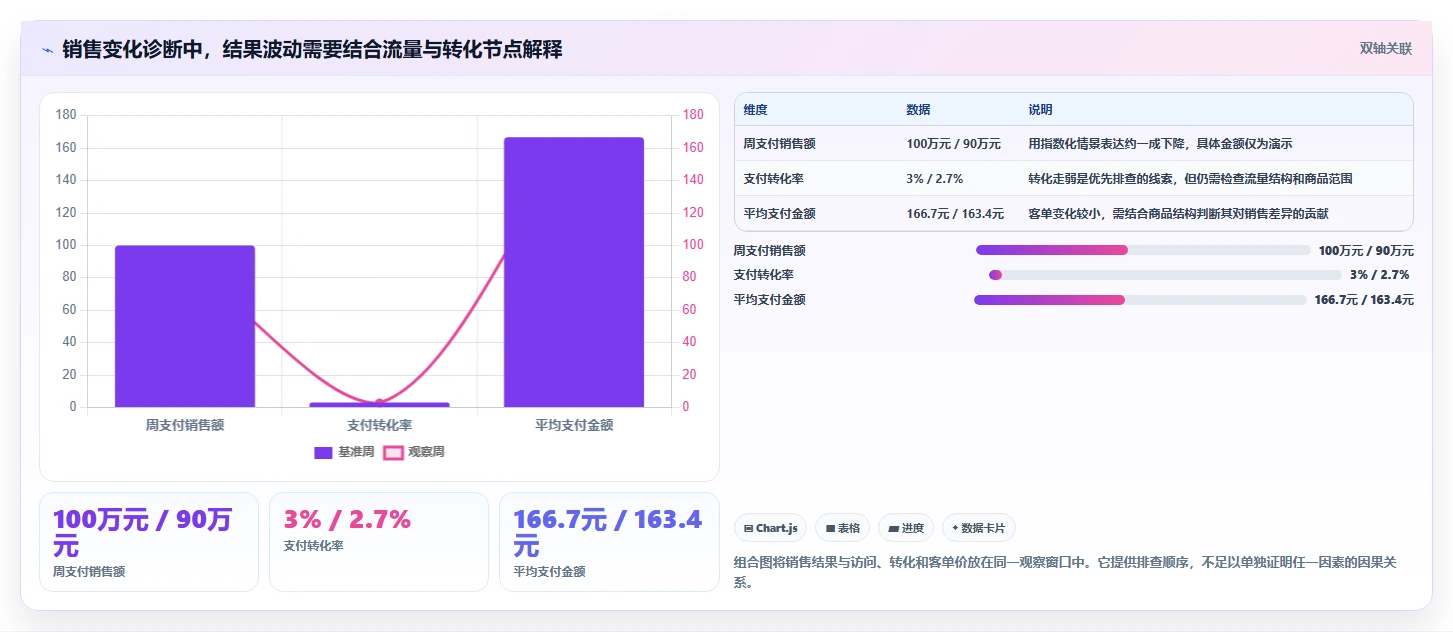Toggle the 基准周 legend entry
This screenshot has height=632, width=1453.
click(x=344, y=452)
